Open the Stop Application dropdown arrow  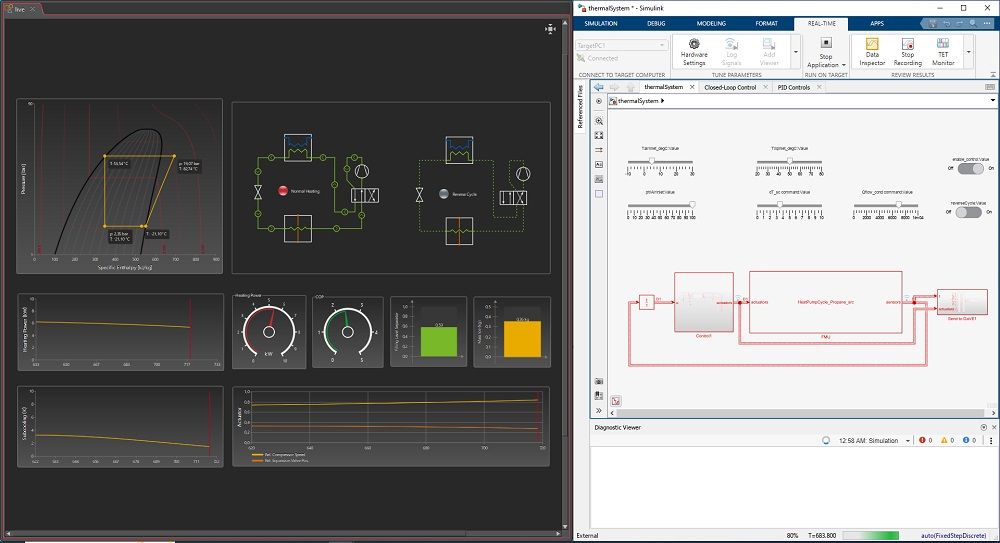click(x=843, y=65)
